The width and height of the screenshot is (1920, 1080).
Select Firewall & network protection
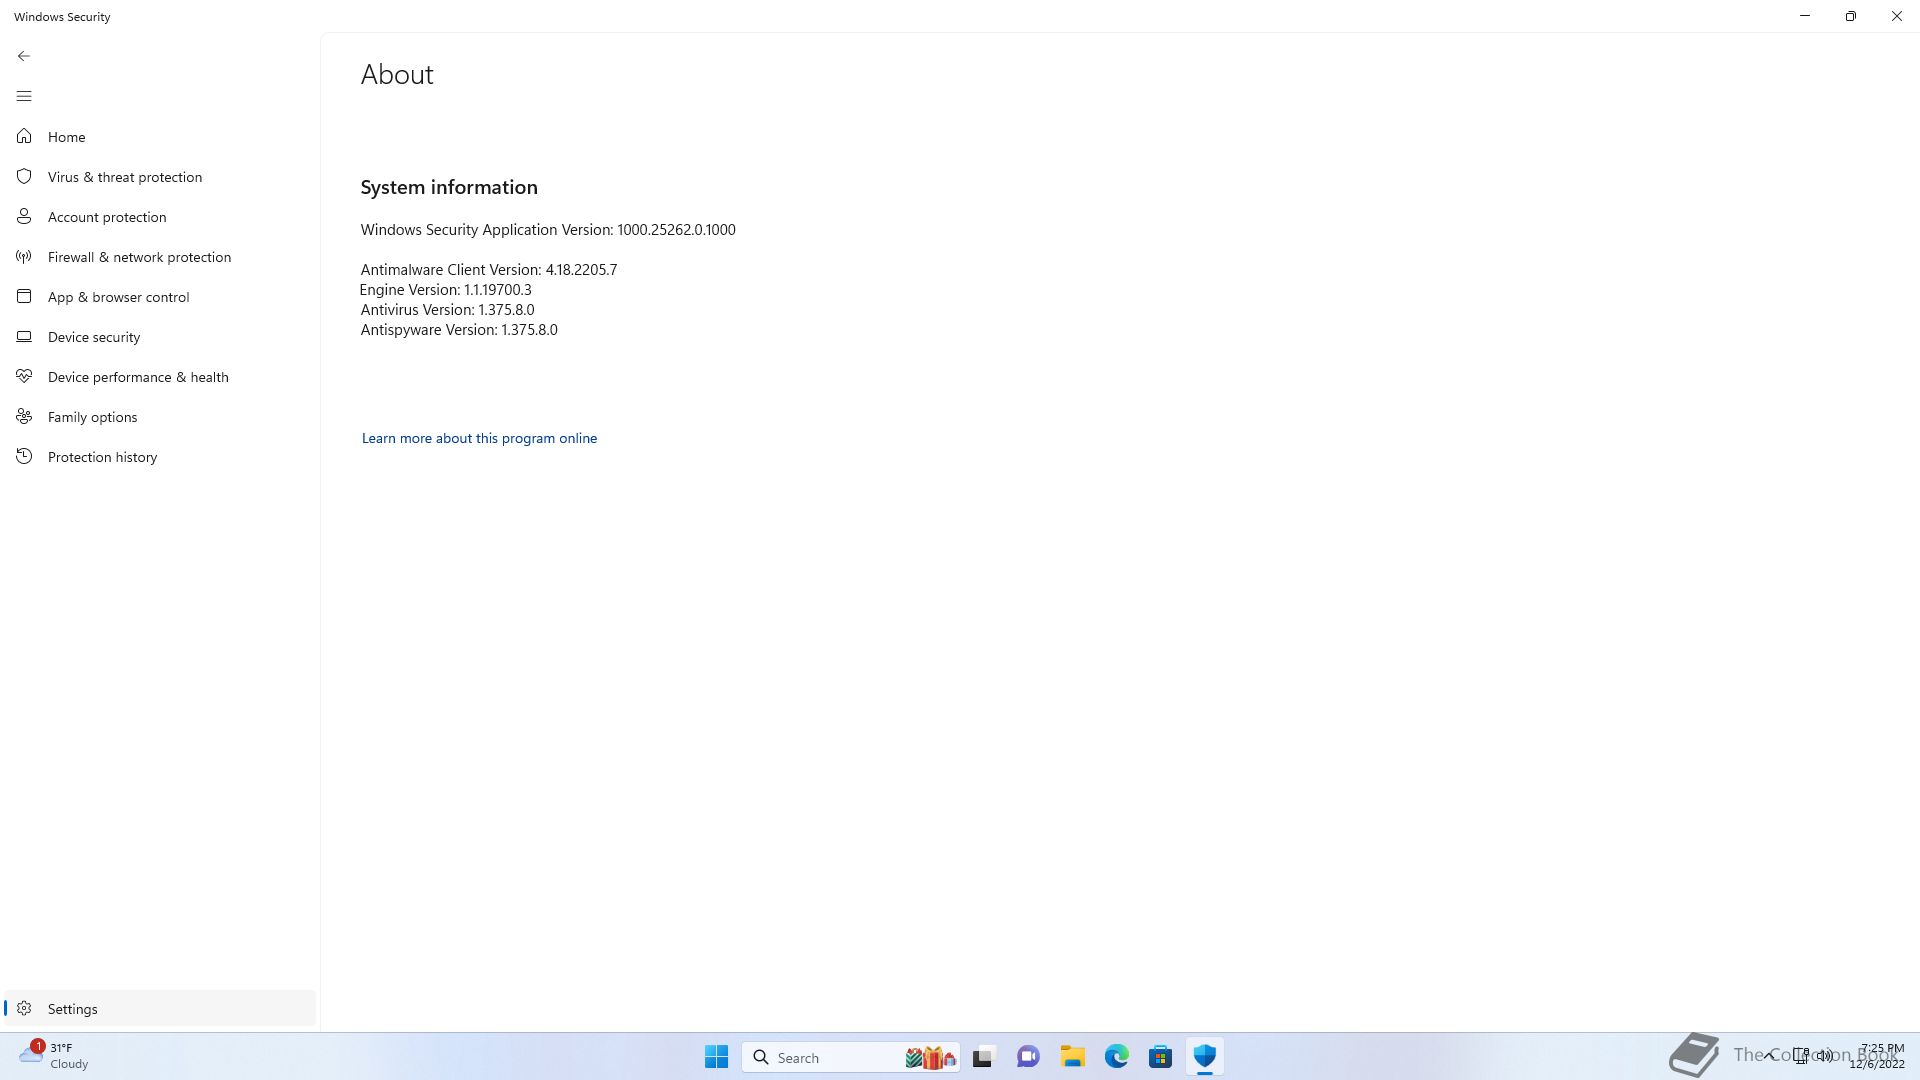[160, 257]
